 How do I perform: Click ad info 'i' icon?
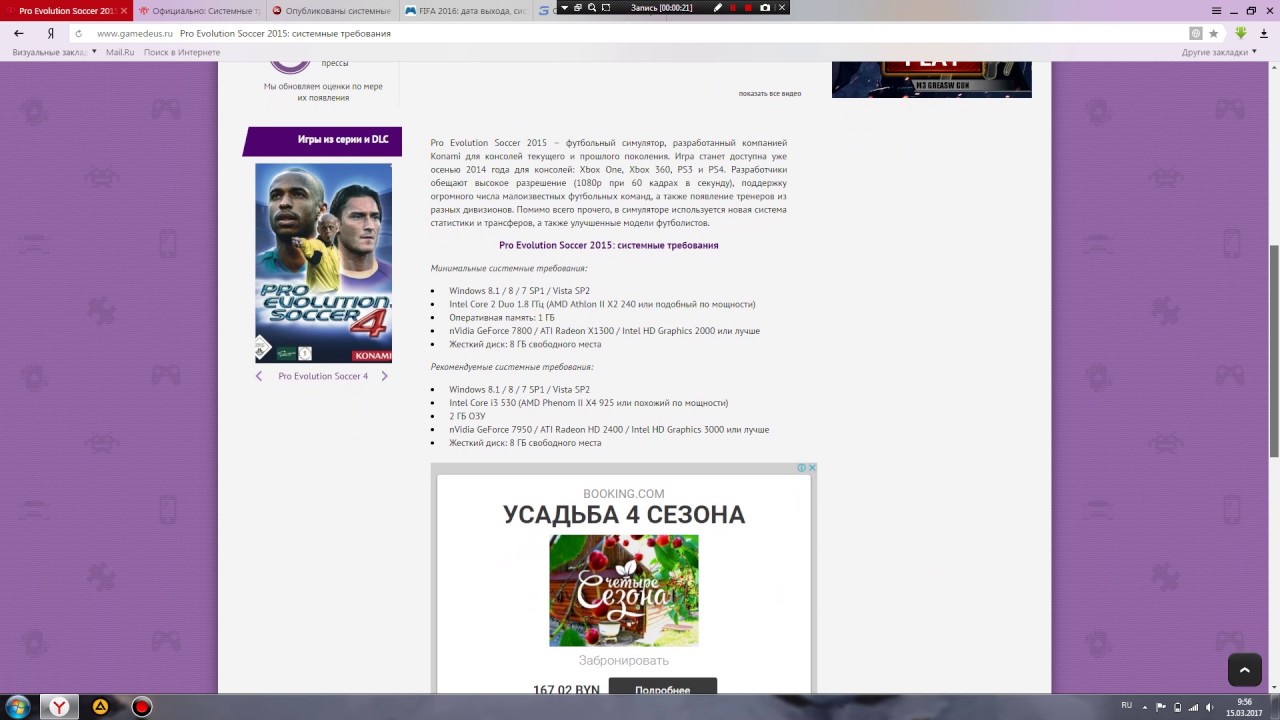coord(802,467)
